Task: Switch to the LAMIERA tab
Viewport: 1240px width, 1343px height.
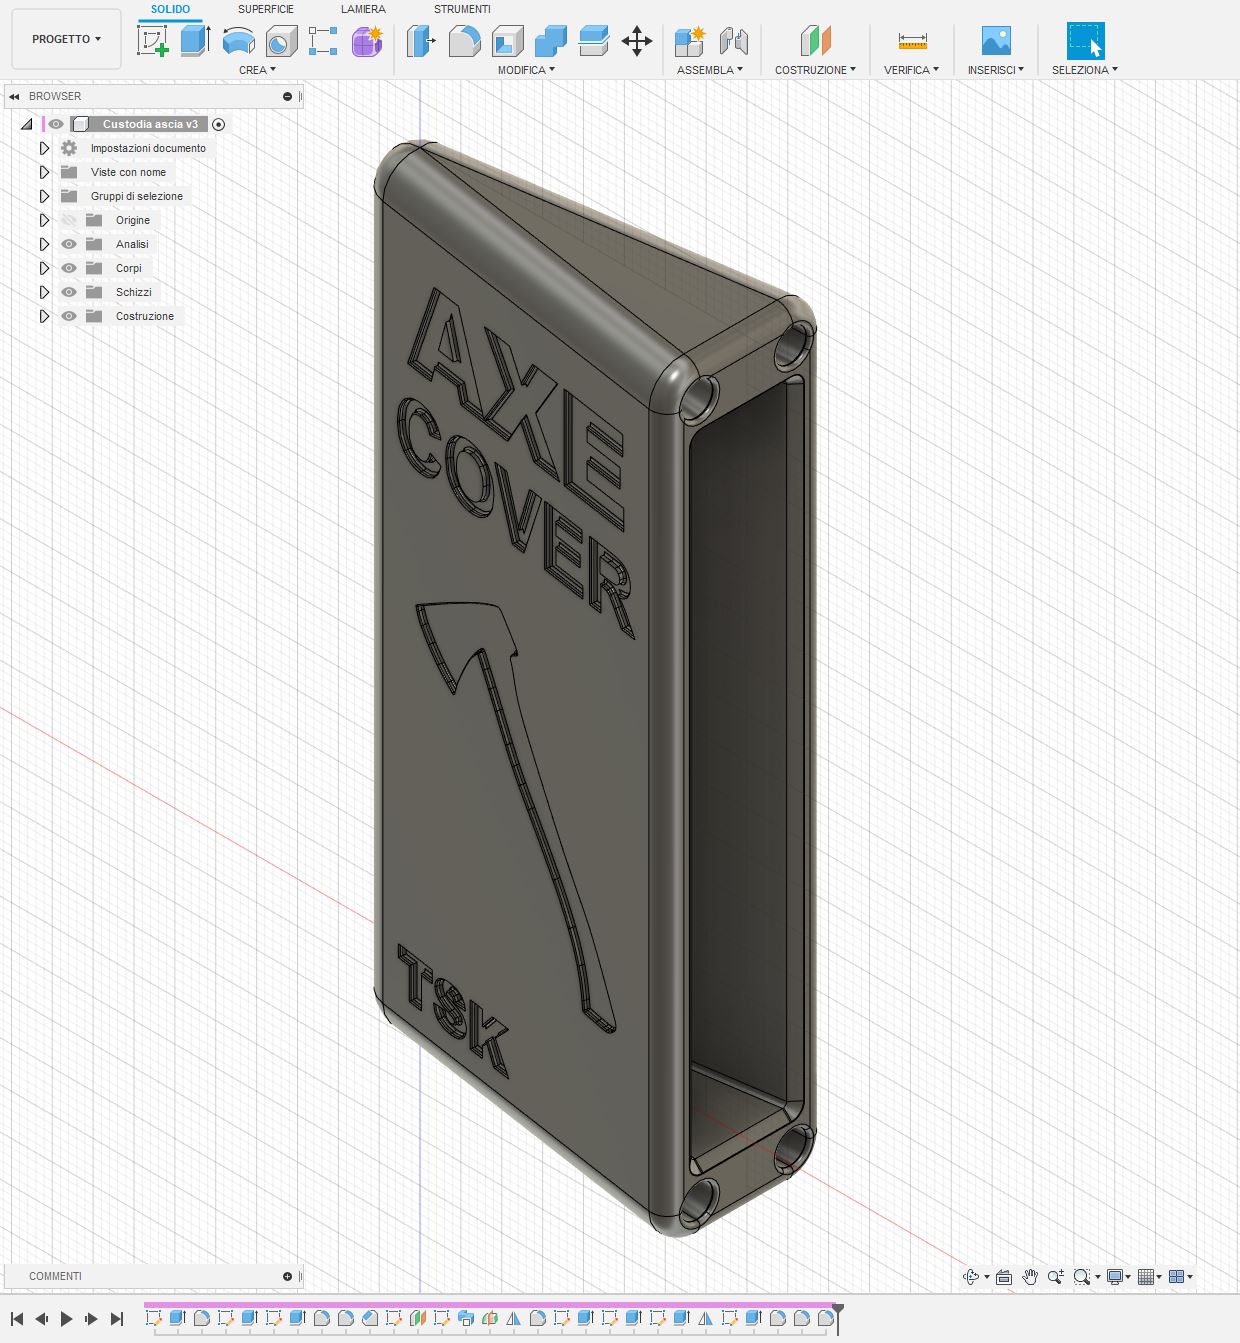Action: (363, 9)
